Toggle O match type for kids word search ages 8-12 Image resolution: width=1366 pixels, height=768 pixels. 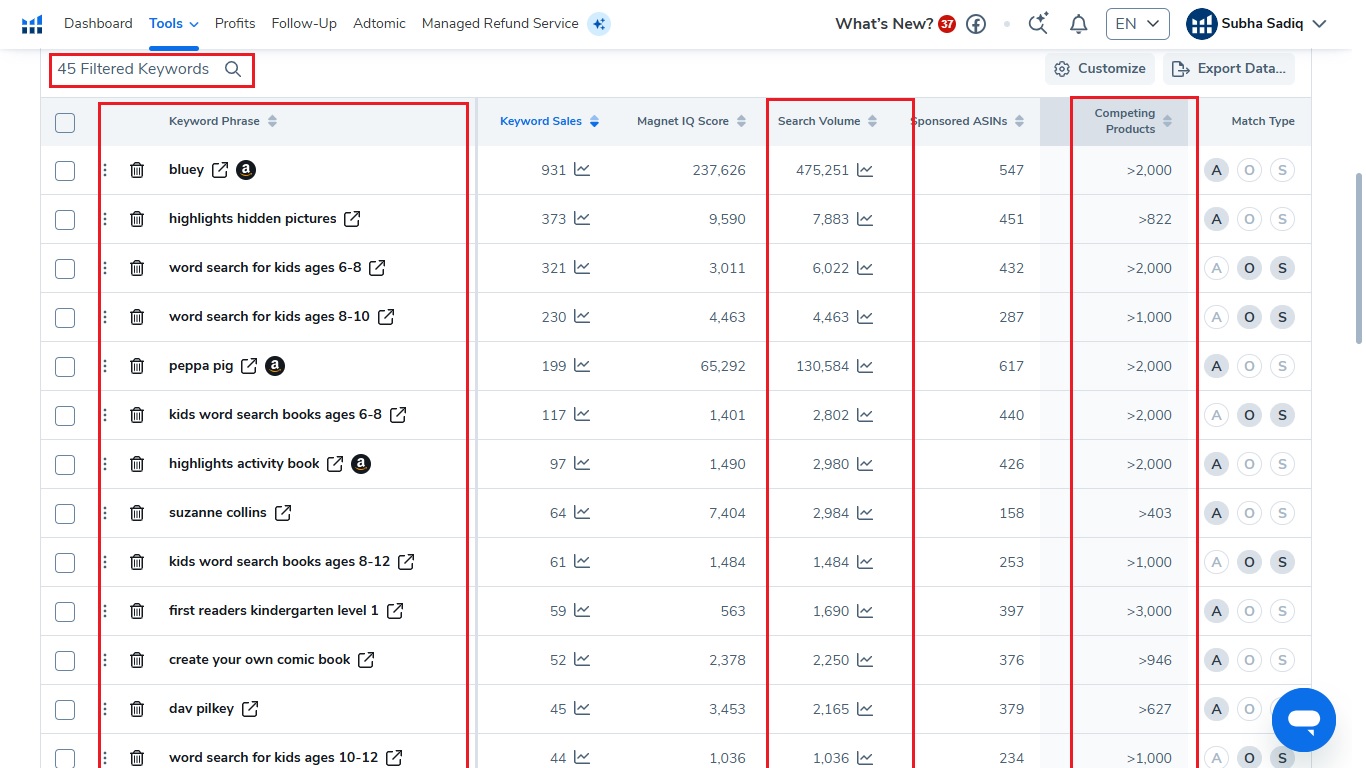(x=1249, y=562)
